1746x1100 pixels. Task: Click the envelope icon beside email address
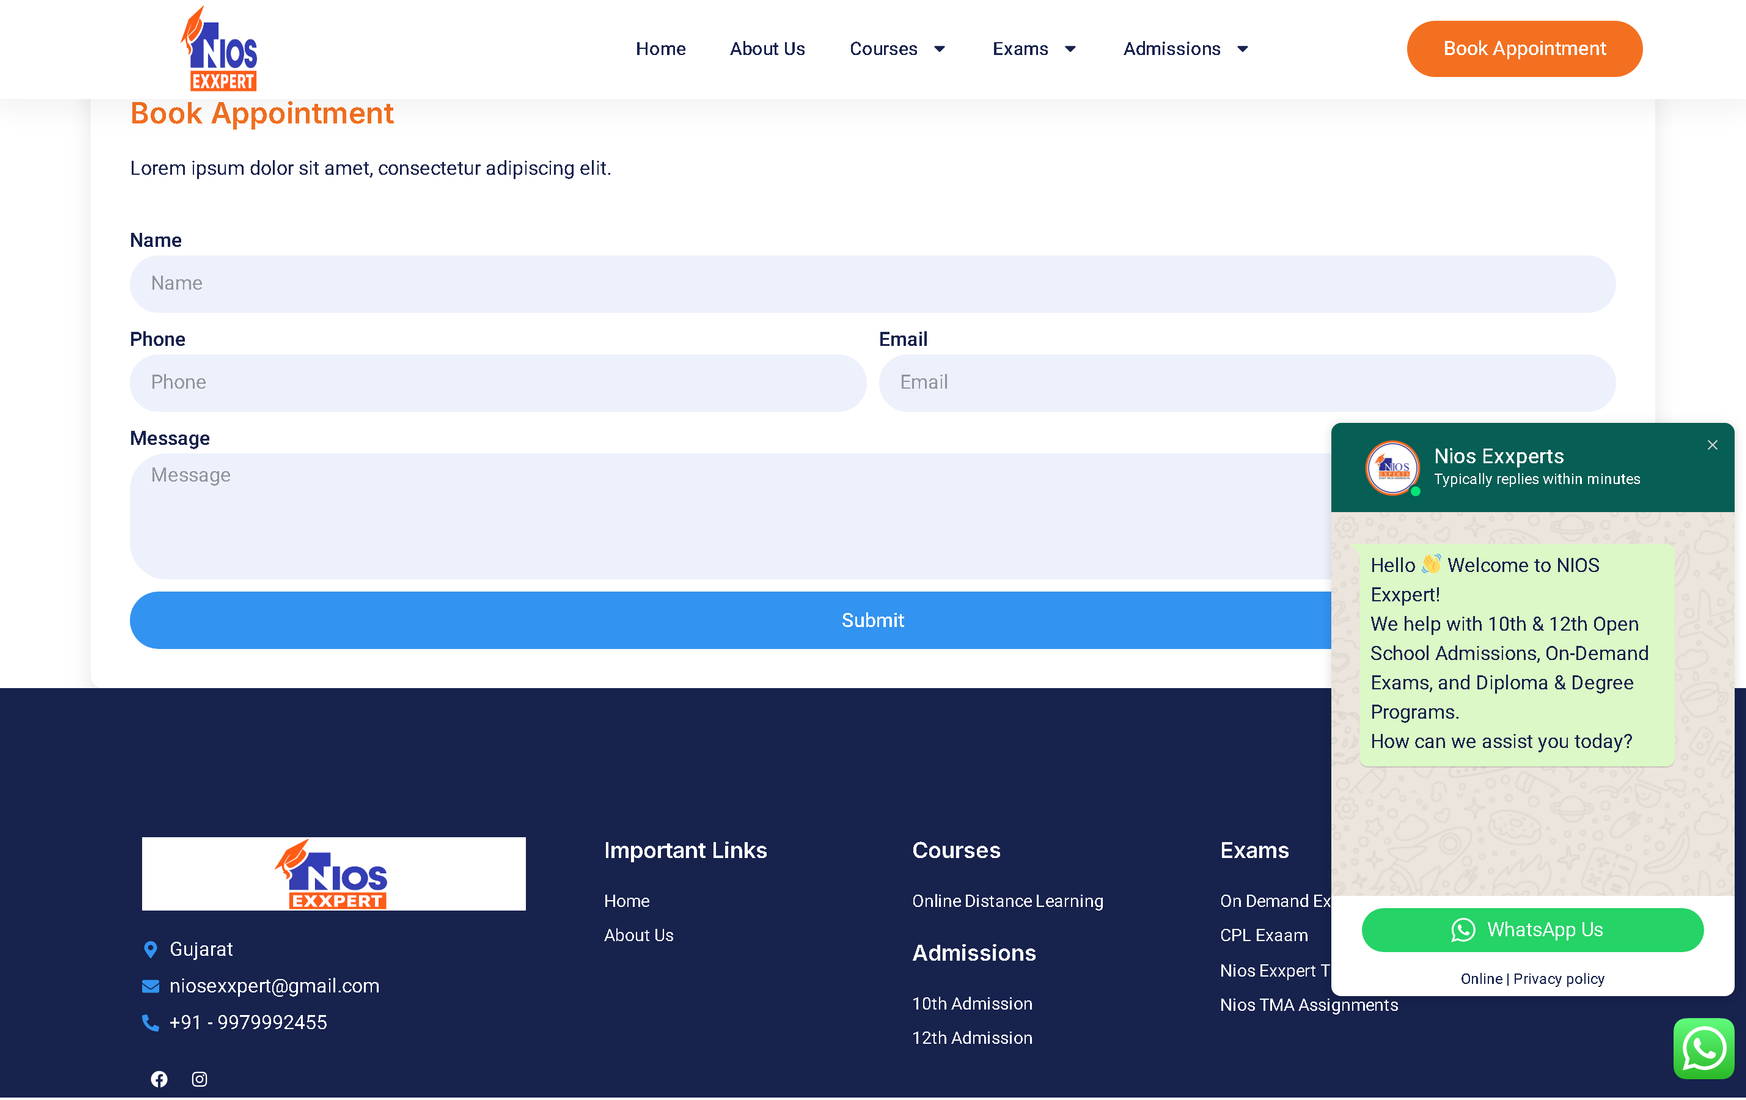pyautogui.click(x=151, y=986)
